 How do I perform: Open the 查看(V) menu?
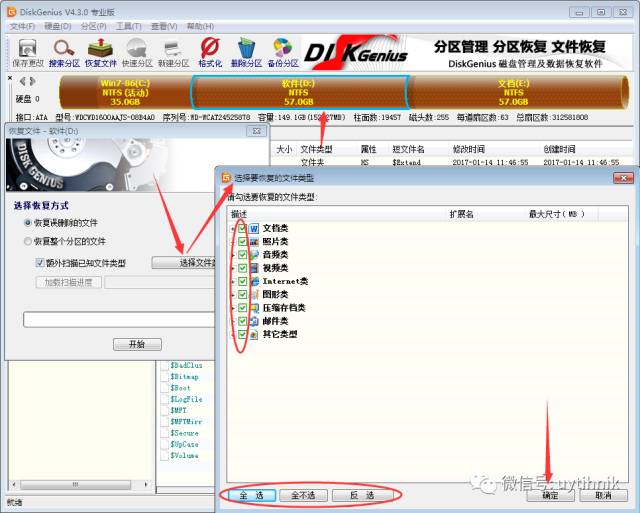click(x=164, y=27)
